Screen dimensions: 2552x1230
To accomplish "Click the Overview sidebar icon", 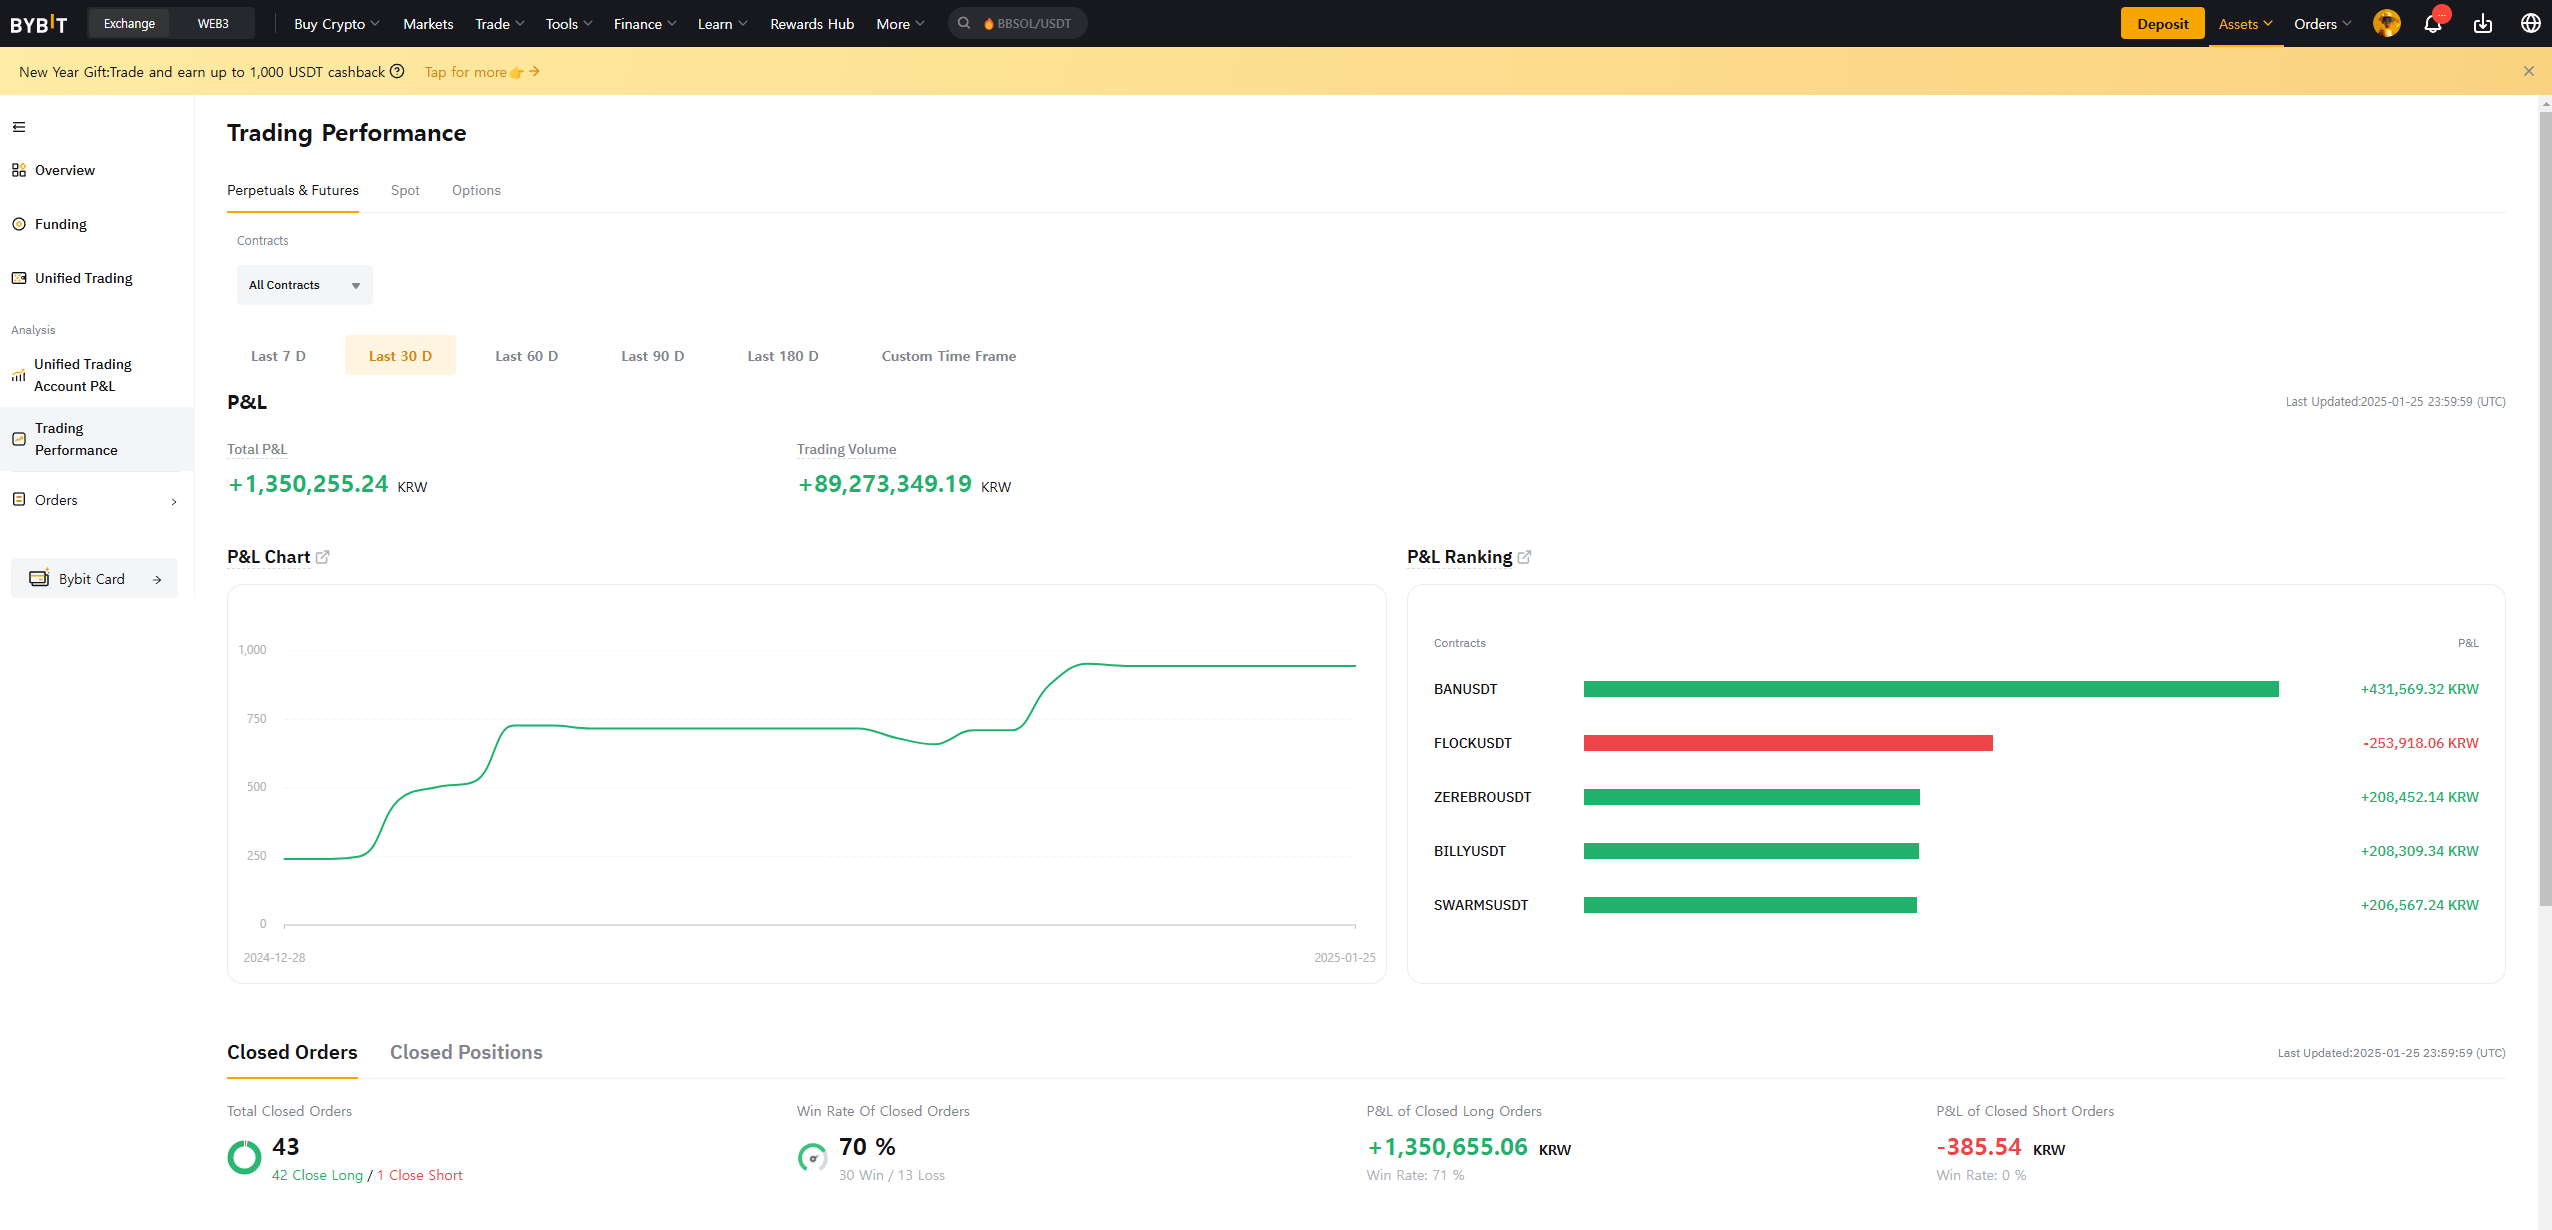I will 19,170.
